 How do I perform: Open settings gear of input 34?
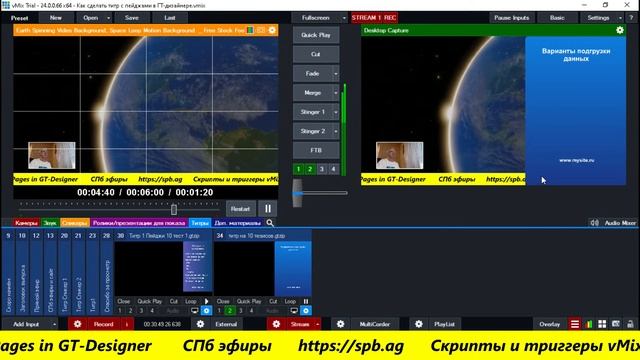pyautogui.click(x=306, y=311)
